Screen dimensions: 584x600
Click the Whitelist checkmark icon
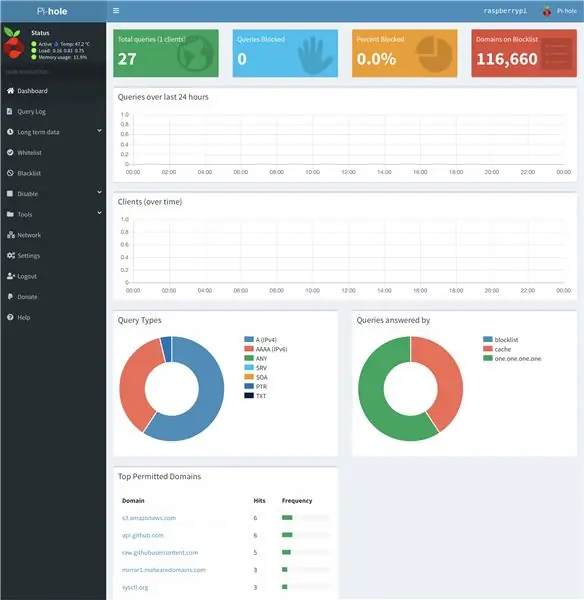coord(10,152)
